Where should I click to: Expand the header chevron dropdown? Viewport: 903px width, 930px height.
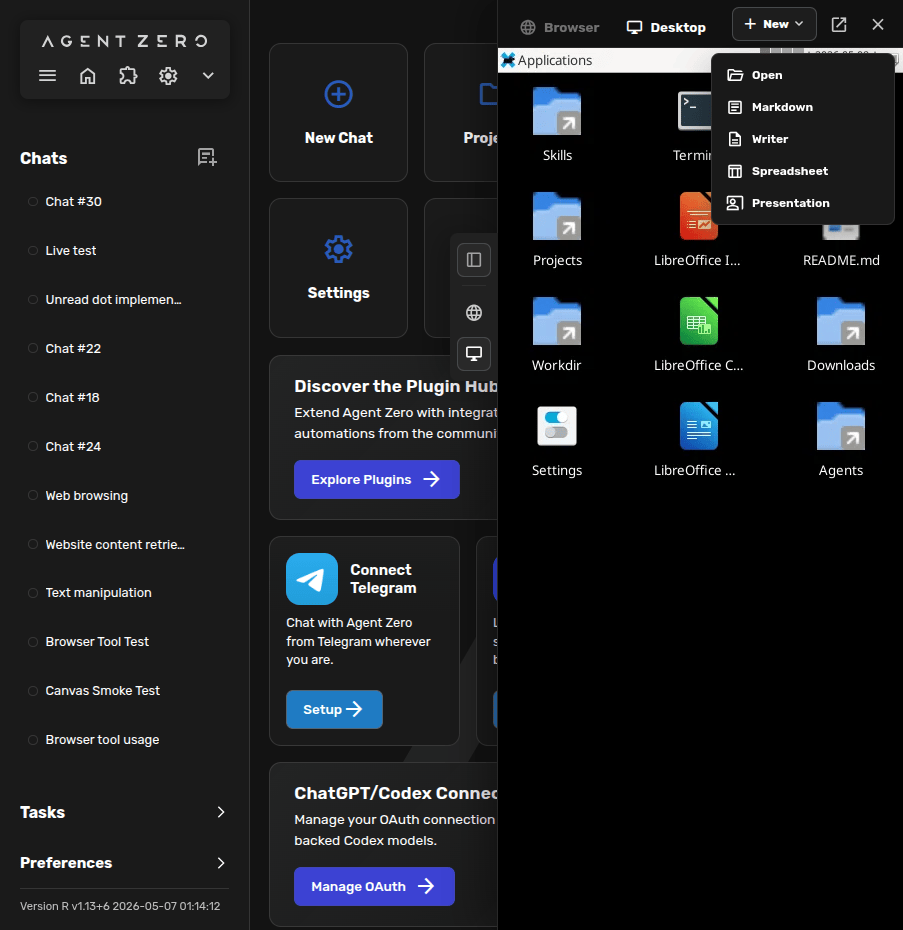[x=208, y=76]
